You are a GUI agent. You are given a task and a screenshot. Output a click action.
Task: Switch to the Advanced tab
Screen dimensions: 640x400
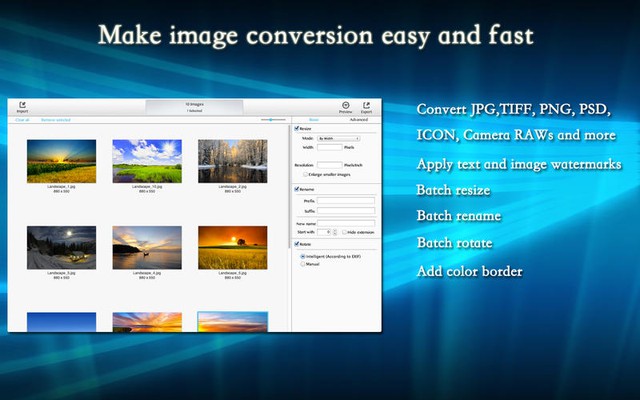pos(358,119)
